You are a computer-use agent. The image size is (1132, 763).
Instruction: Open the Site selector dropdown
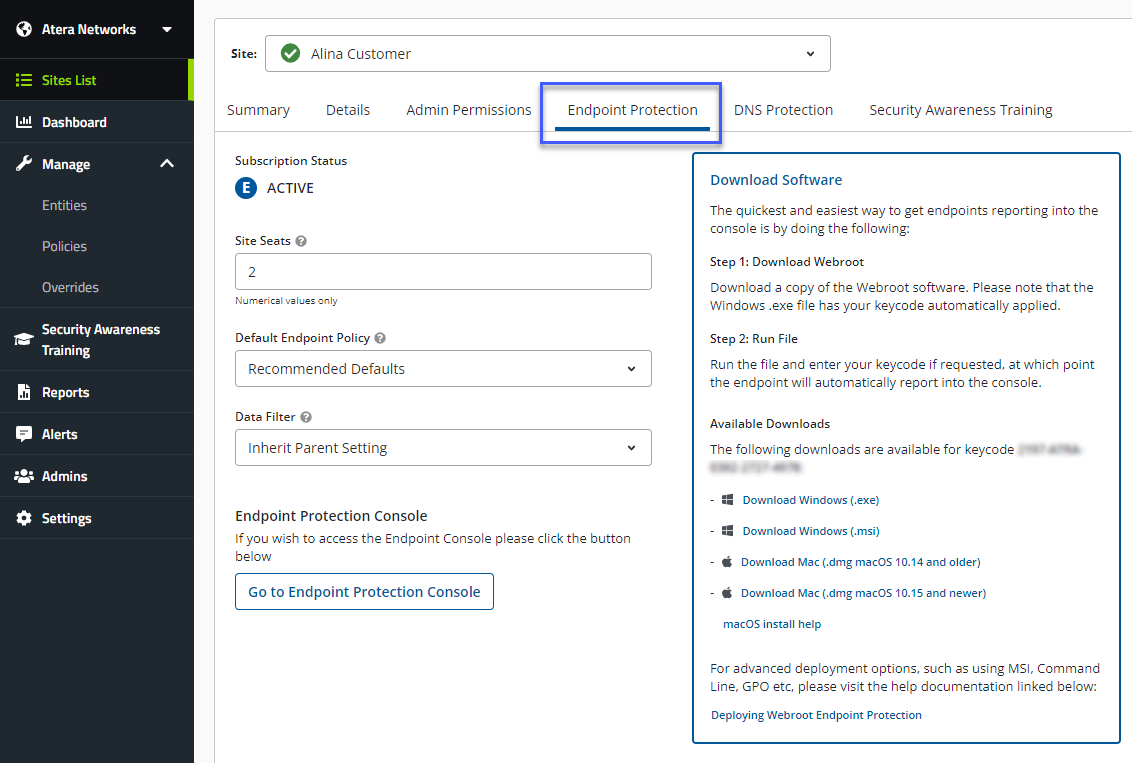point(547,54)
